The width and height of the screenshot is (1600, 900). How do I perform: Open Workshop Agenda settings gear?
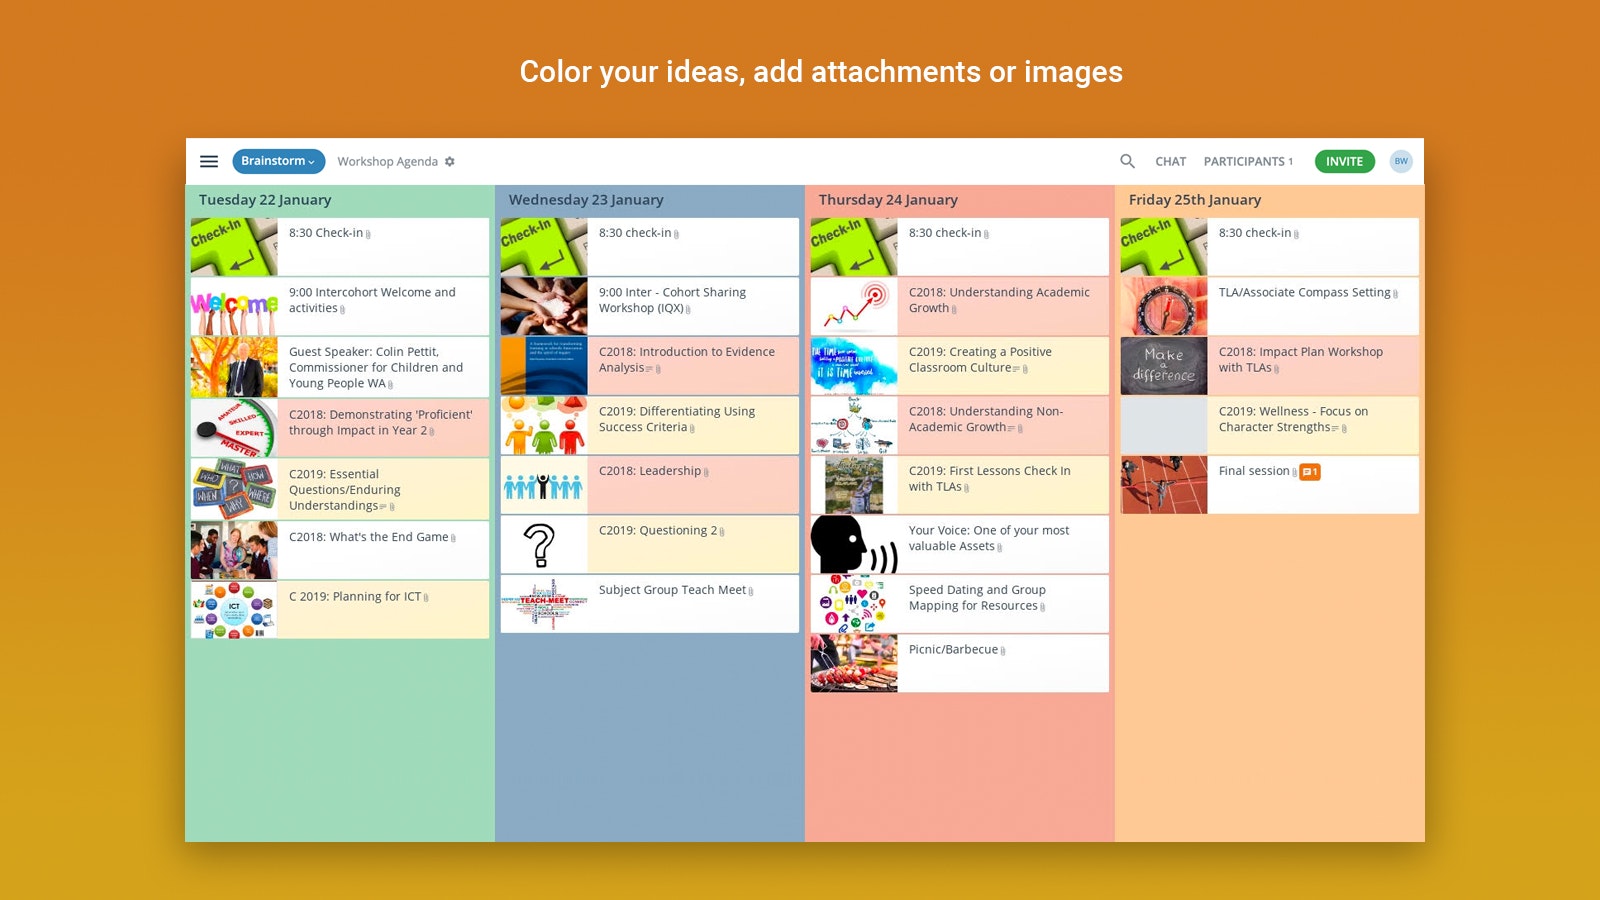pos(449,161)
